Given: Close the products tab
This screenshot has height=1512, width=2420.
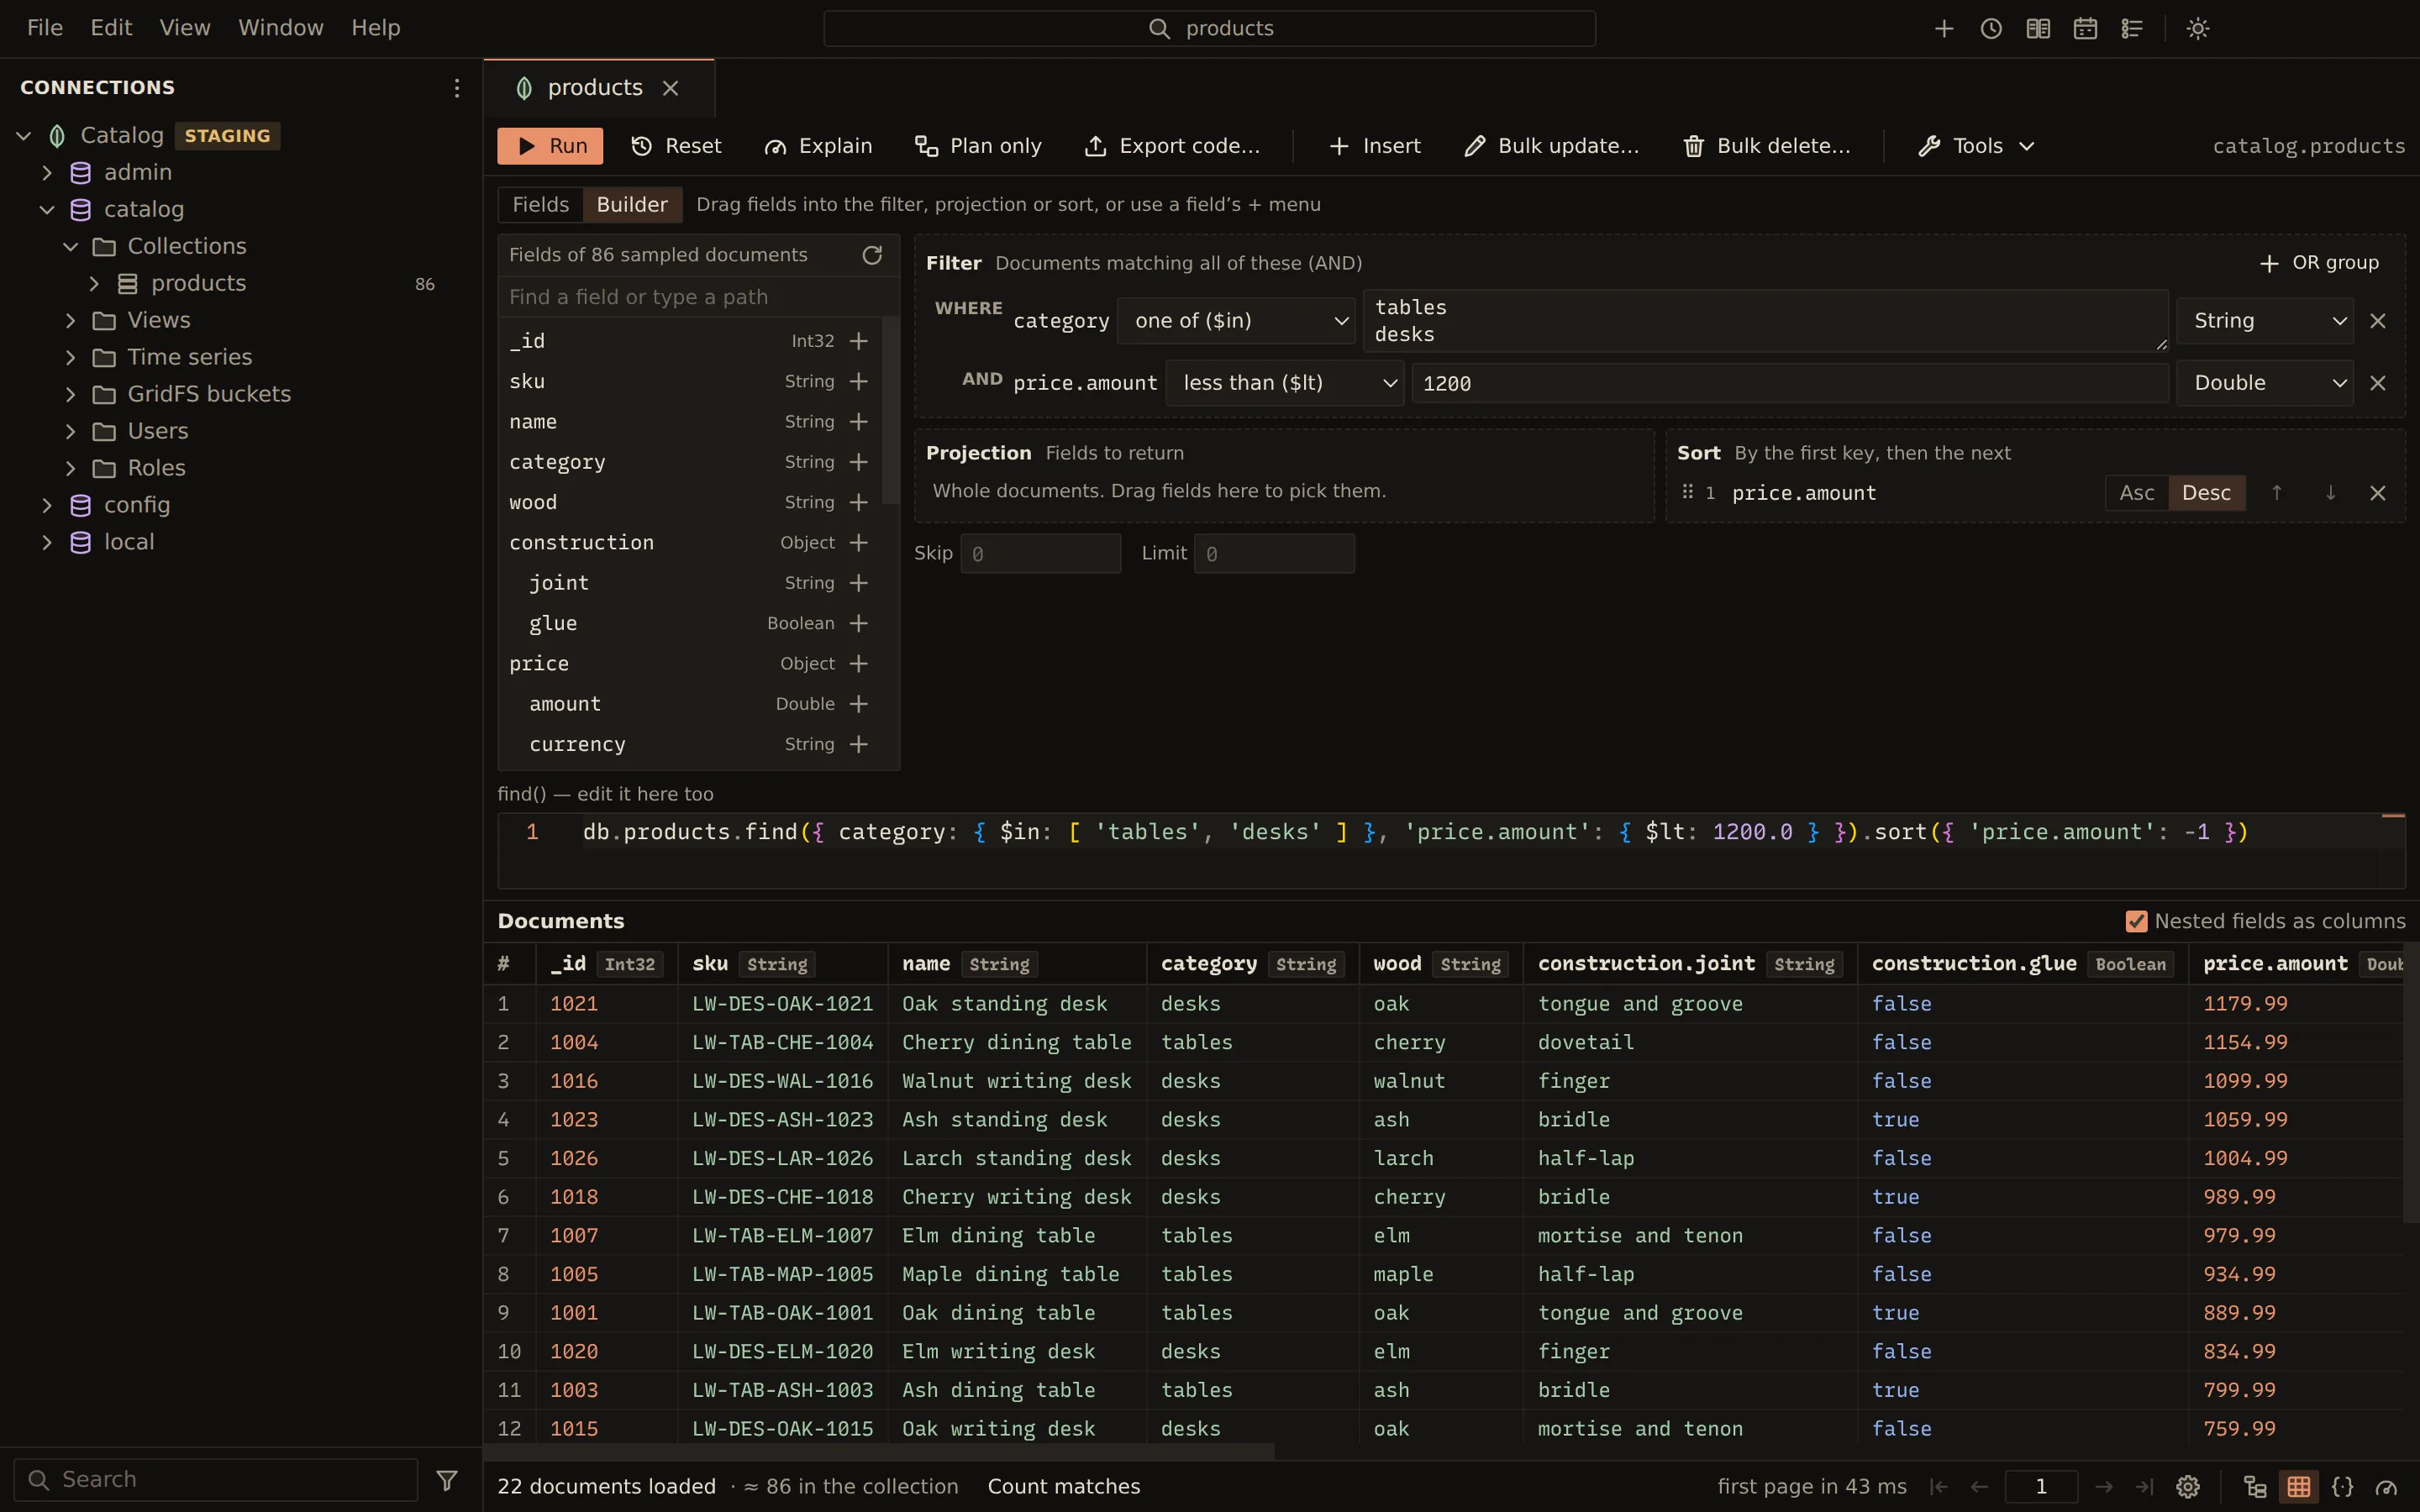Looking at the screenshot, I should pos(670,88).
